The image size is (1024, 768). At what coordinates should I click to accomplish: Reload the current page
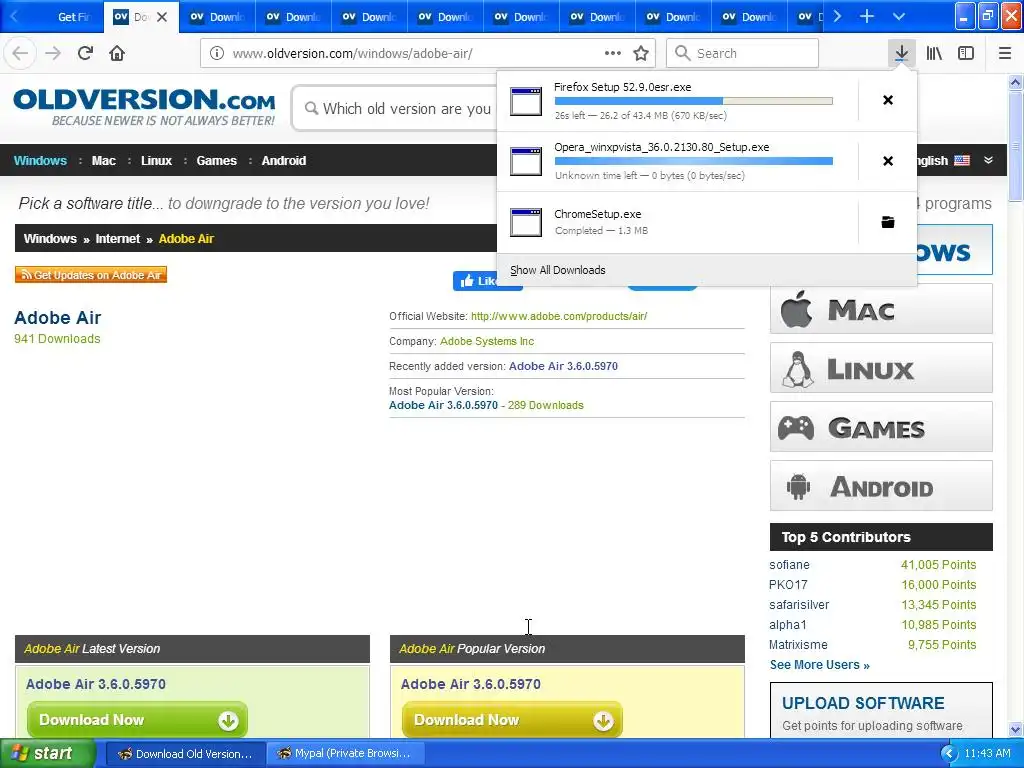pos(85,53)
